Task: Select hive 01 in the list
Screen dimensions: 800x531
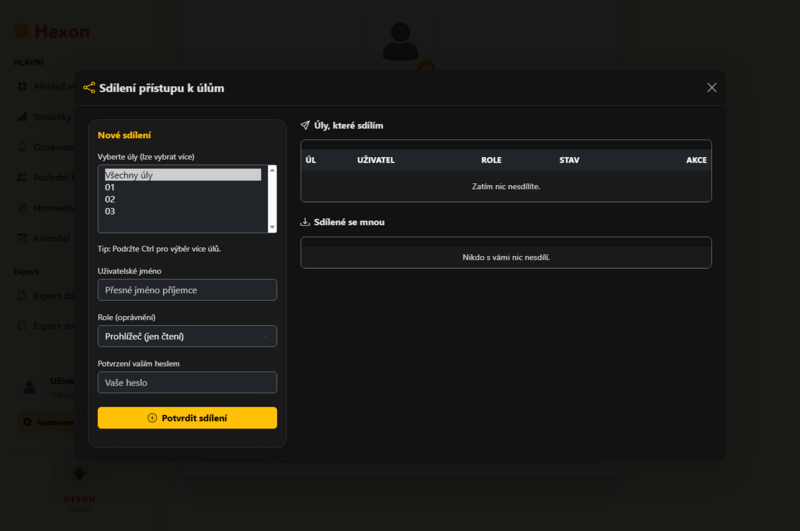Action: (x=183, y=187)
